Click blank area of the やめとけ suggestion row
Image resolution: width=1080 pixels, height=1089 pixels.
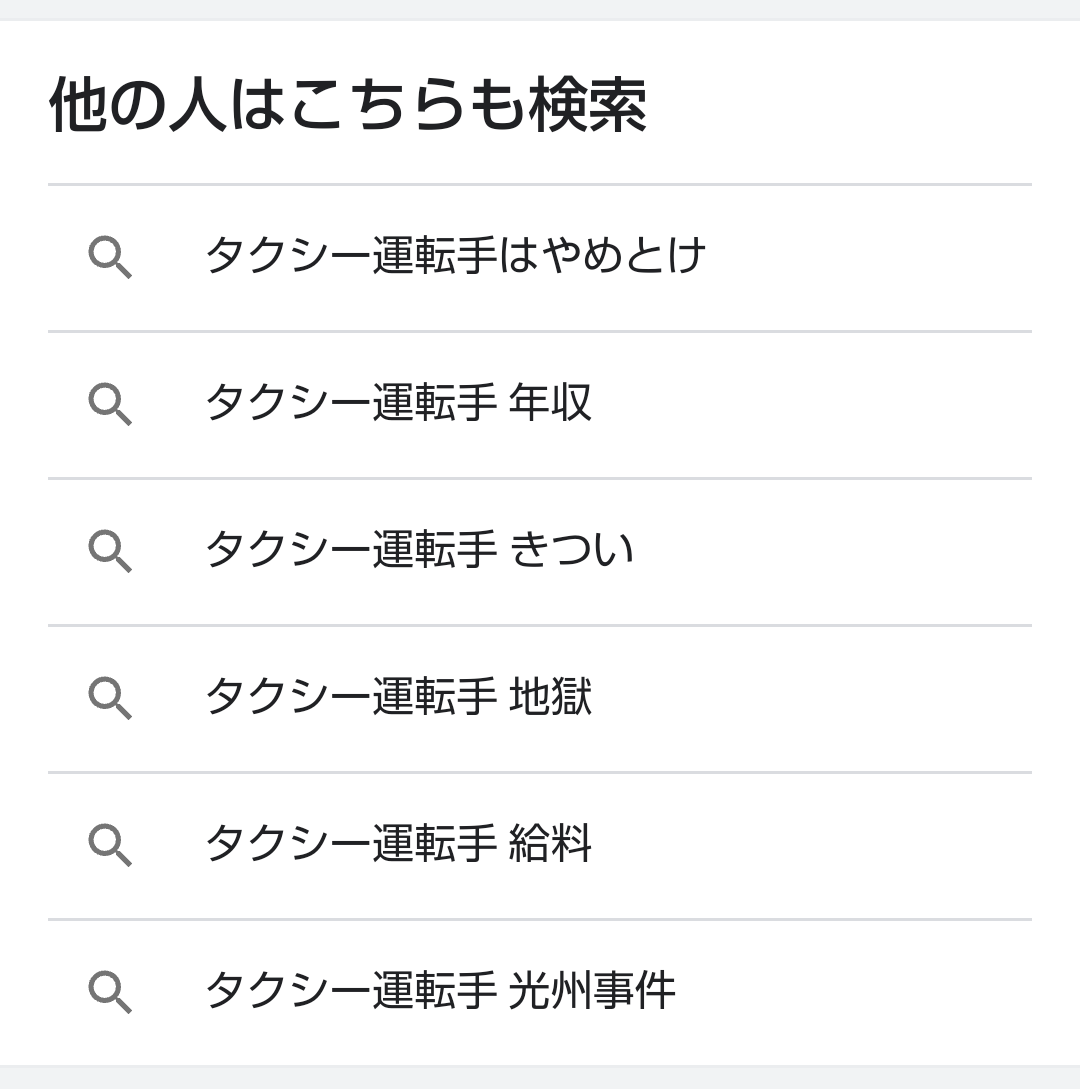868,258
